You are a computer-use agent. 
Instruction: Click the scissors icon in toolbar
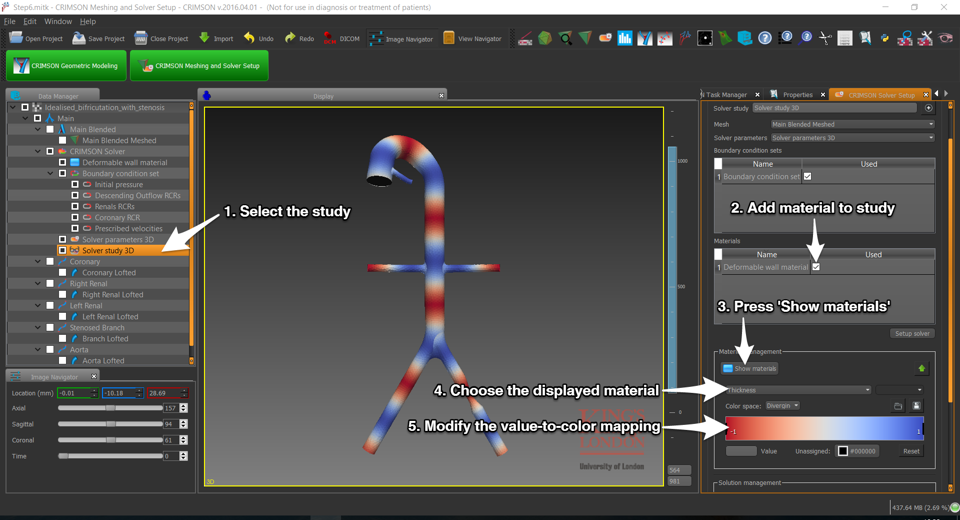tap(824, 38)
